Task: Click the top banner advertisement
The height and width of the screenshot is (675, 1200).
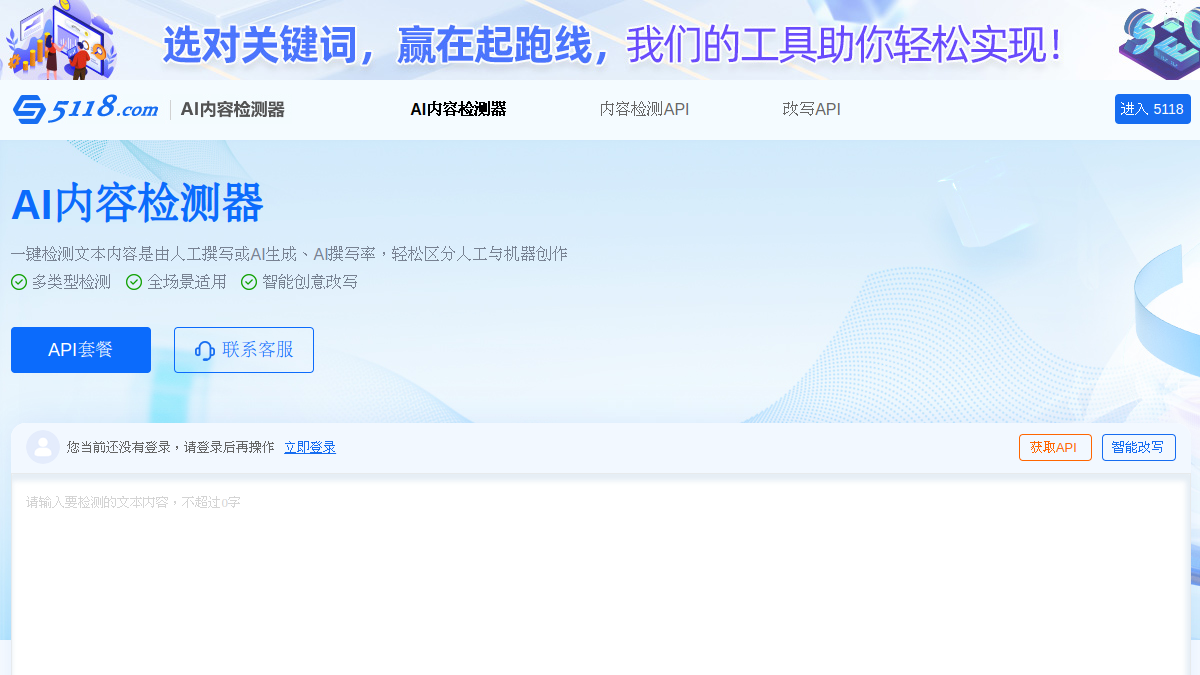Action: 600,40
